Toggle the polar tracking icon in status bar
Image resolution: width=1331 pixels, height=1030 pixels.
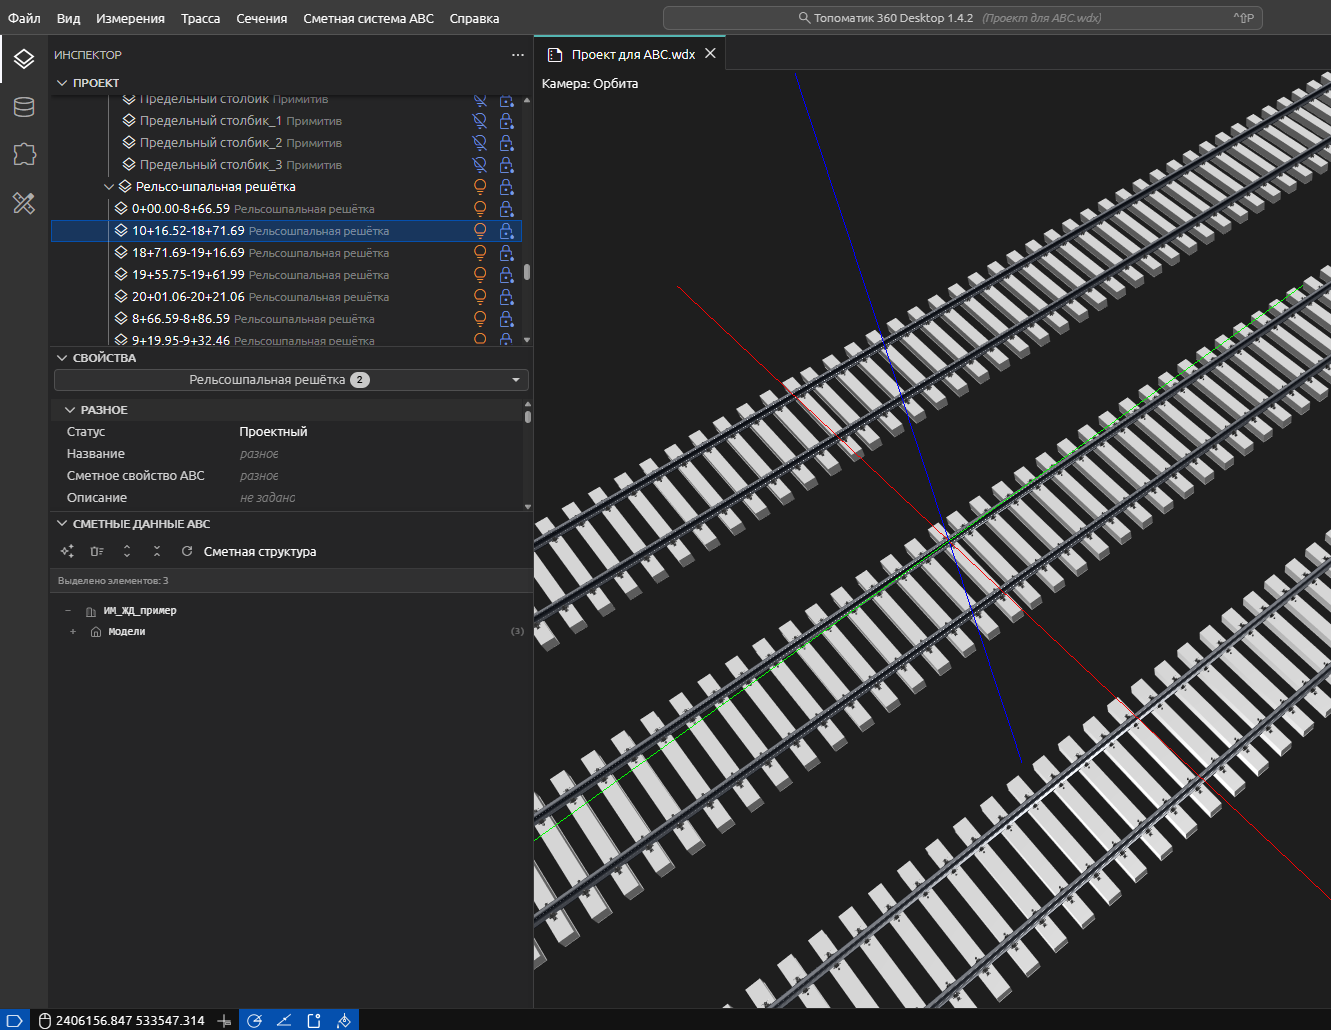pos(255,1020)
